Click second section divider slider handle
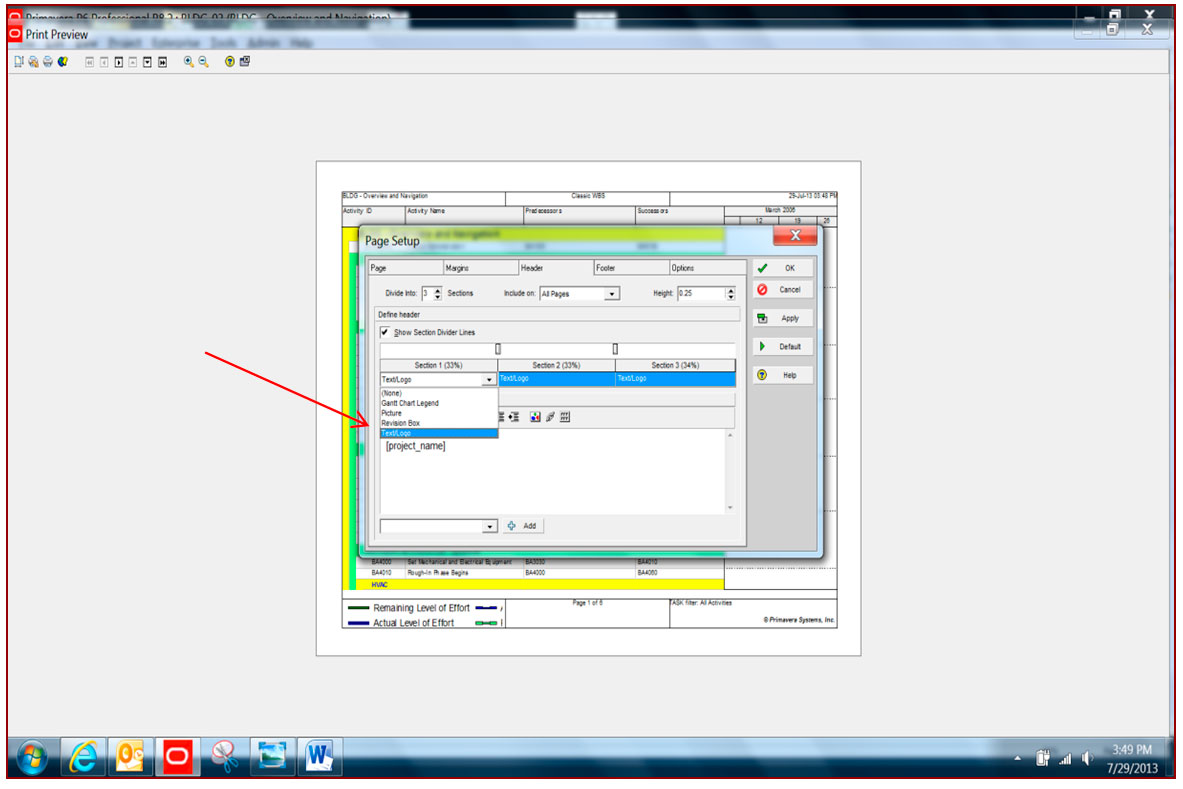The height and width of the screenshot is (789, 1183). (x=616, y=348)
